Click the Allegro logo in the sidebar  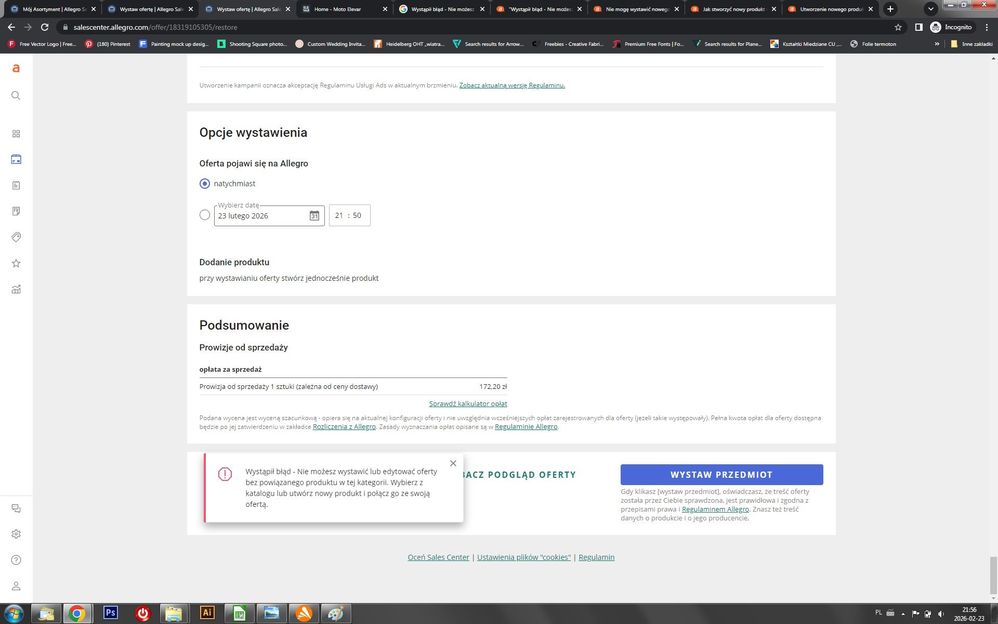(x=15, y=68)
